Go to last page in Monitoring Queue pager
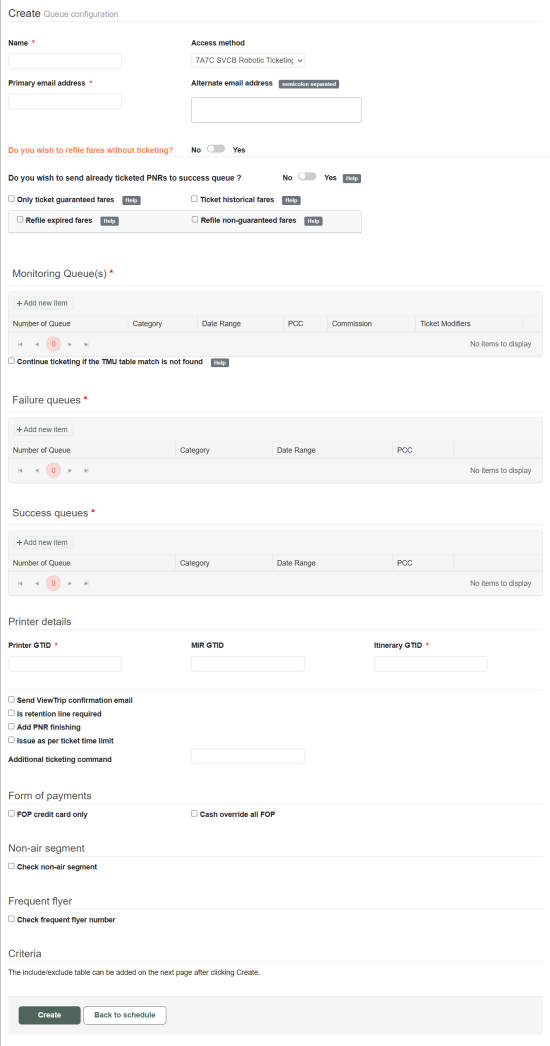Screen dimensions: 550x1046 coord(86,344)
